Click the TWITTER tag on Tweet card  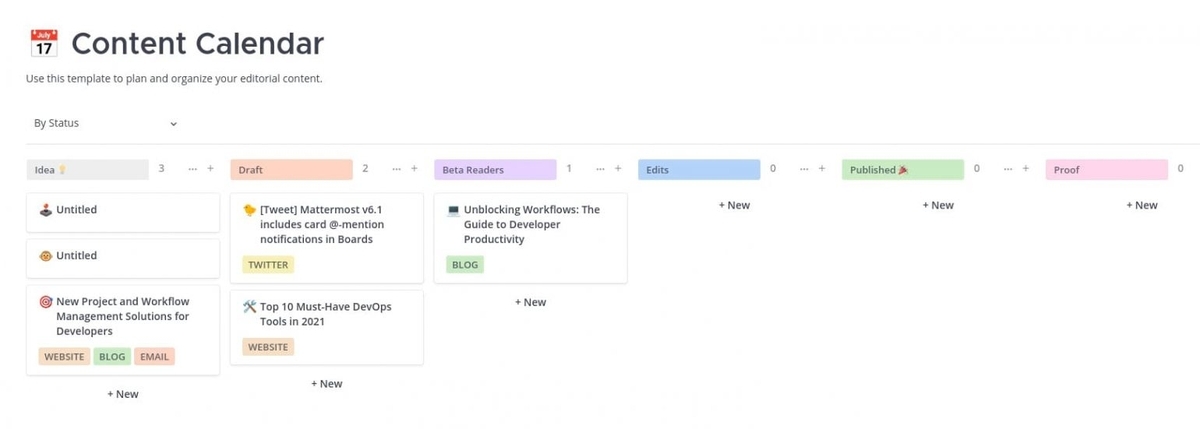coord(268,265)
